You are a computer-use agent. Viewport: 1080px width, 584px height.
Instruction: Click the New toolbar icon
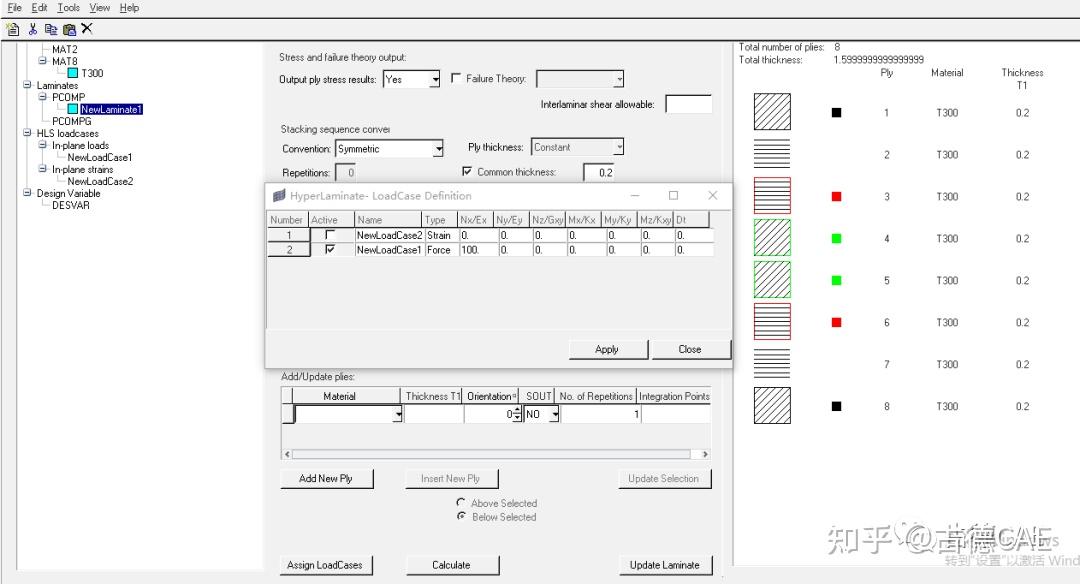[12, 29]
